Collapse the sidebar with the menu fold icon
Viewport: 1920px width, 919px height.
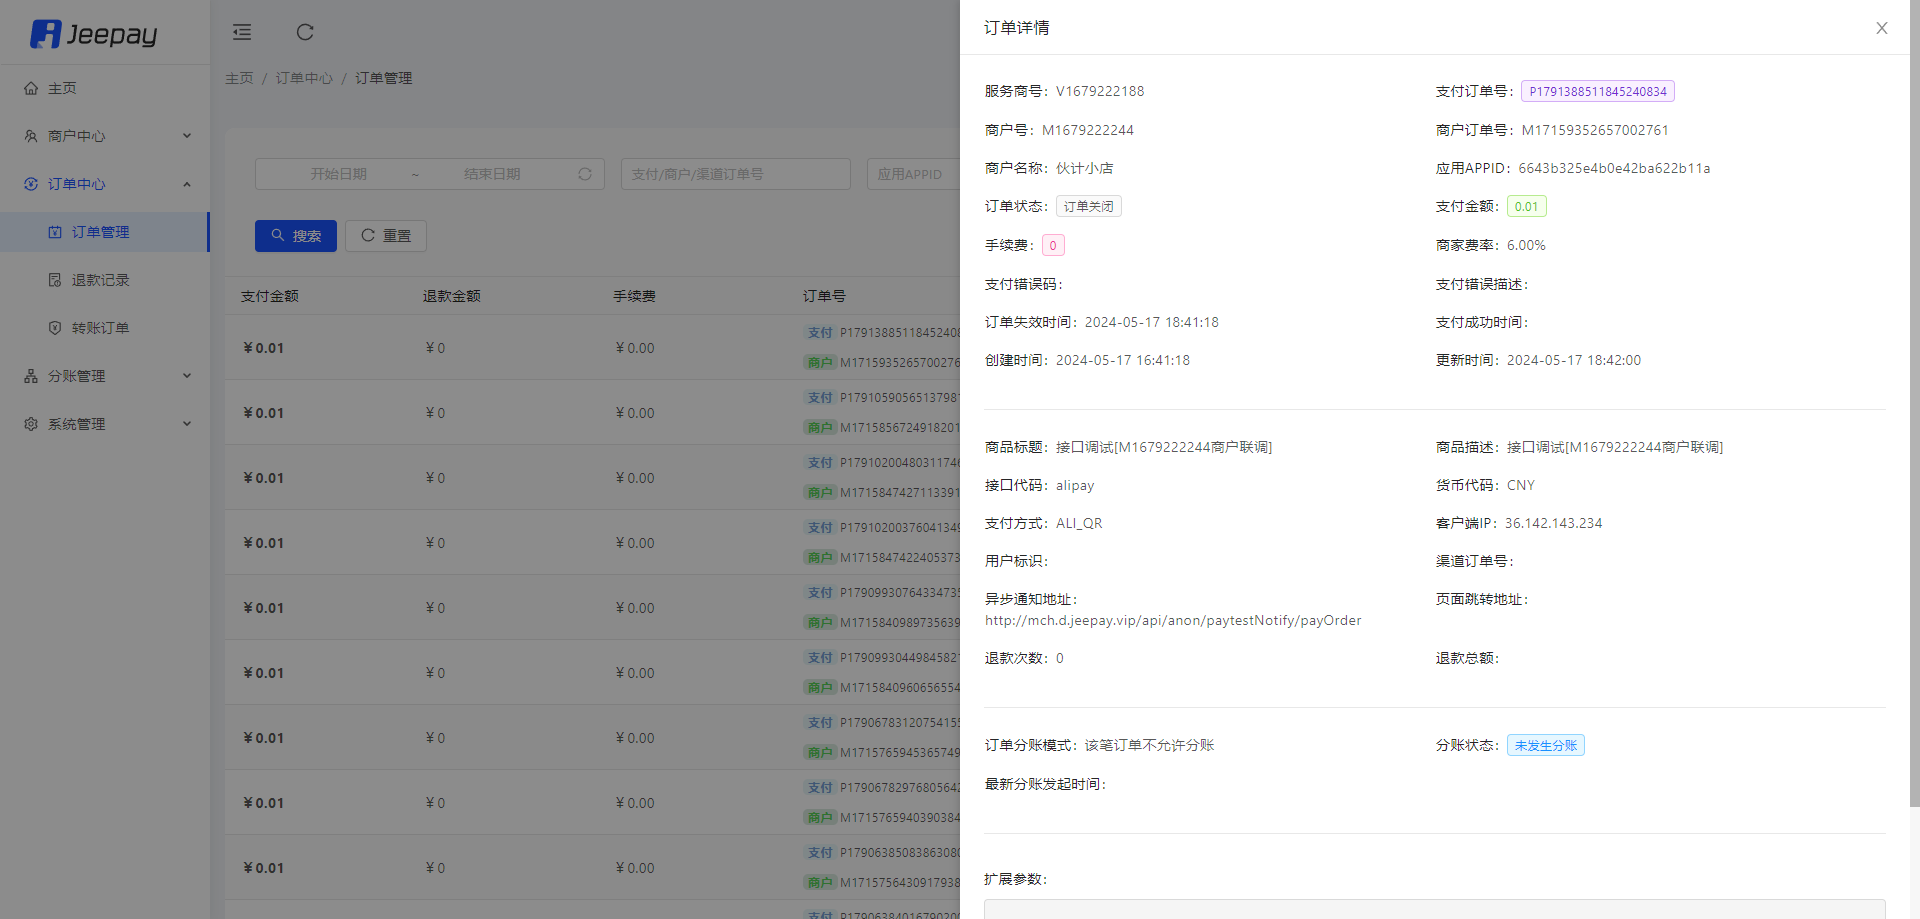(242, 32)
